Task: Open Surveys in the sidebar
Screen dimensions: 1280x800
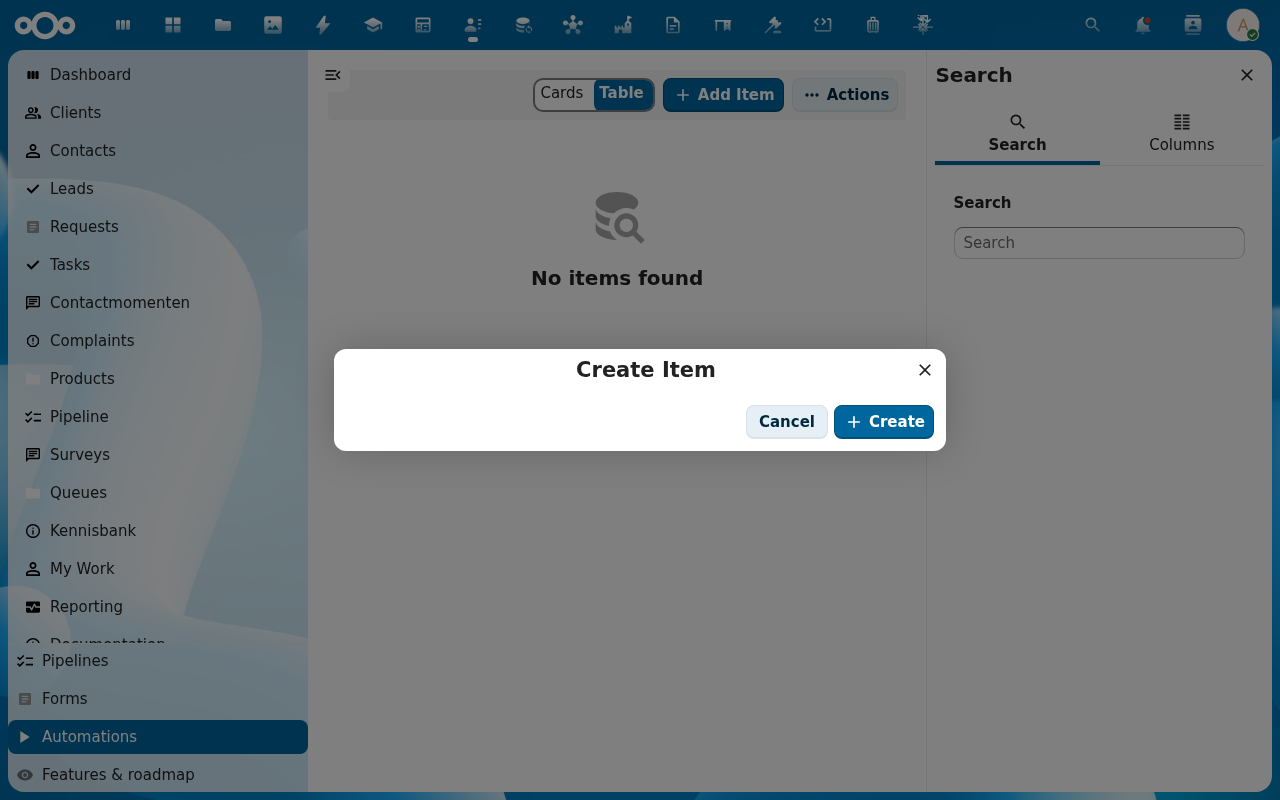Action: coord(158,455)
